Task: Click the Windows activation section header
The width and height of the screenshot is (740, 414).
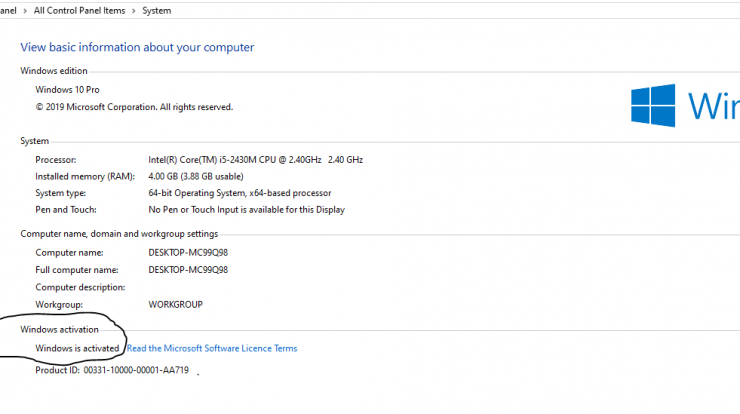Action: (59, 330)
